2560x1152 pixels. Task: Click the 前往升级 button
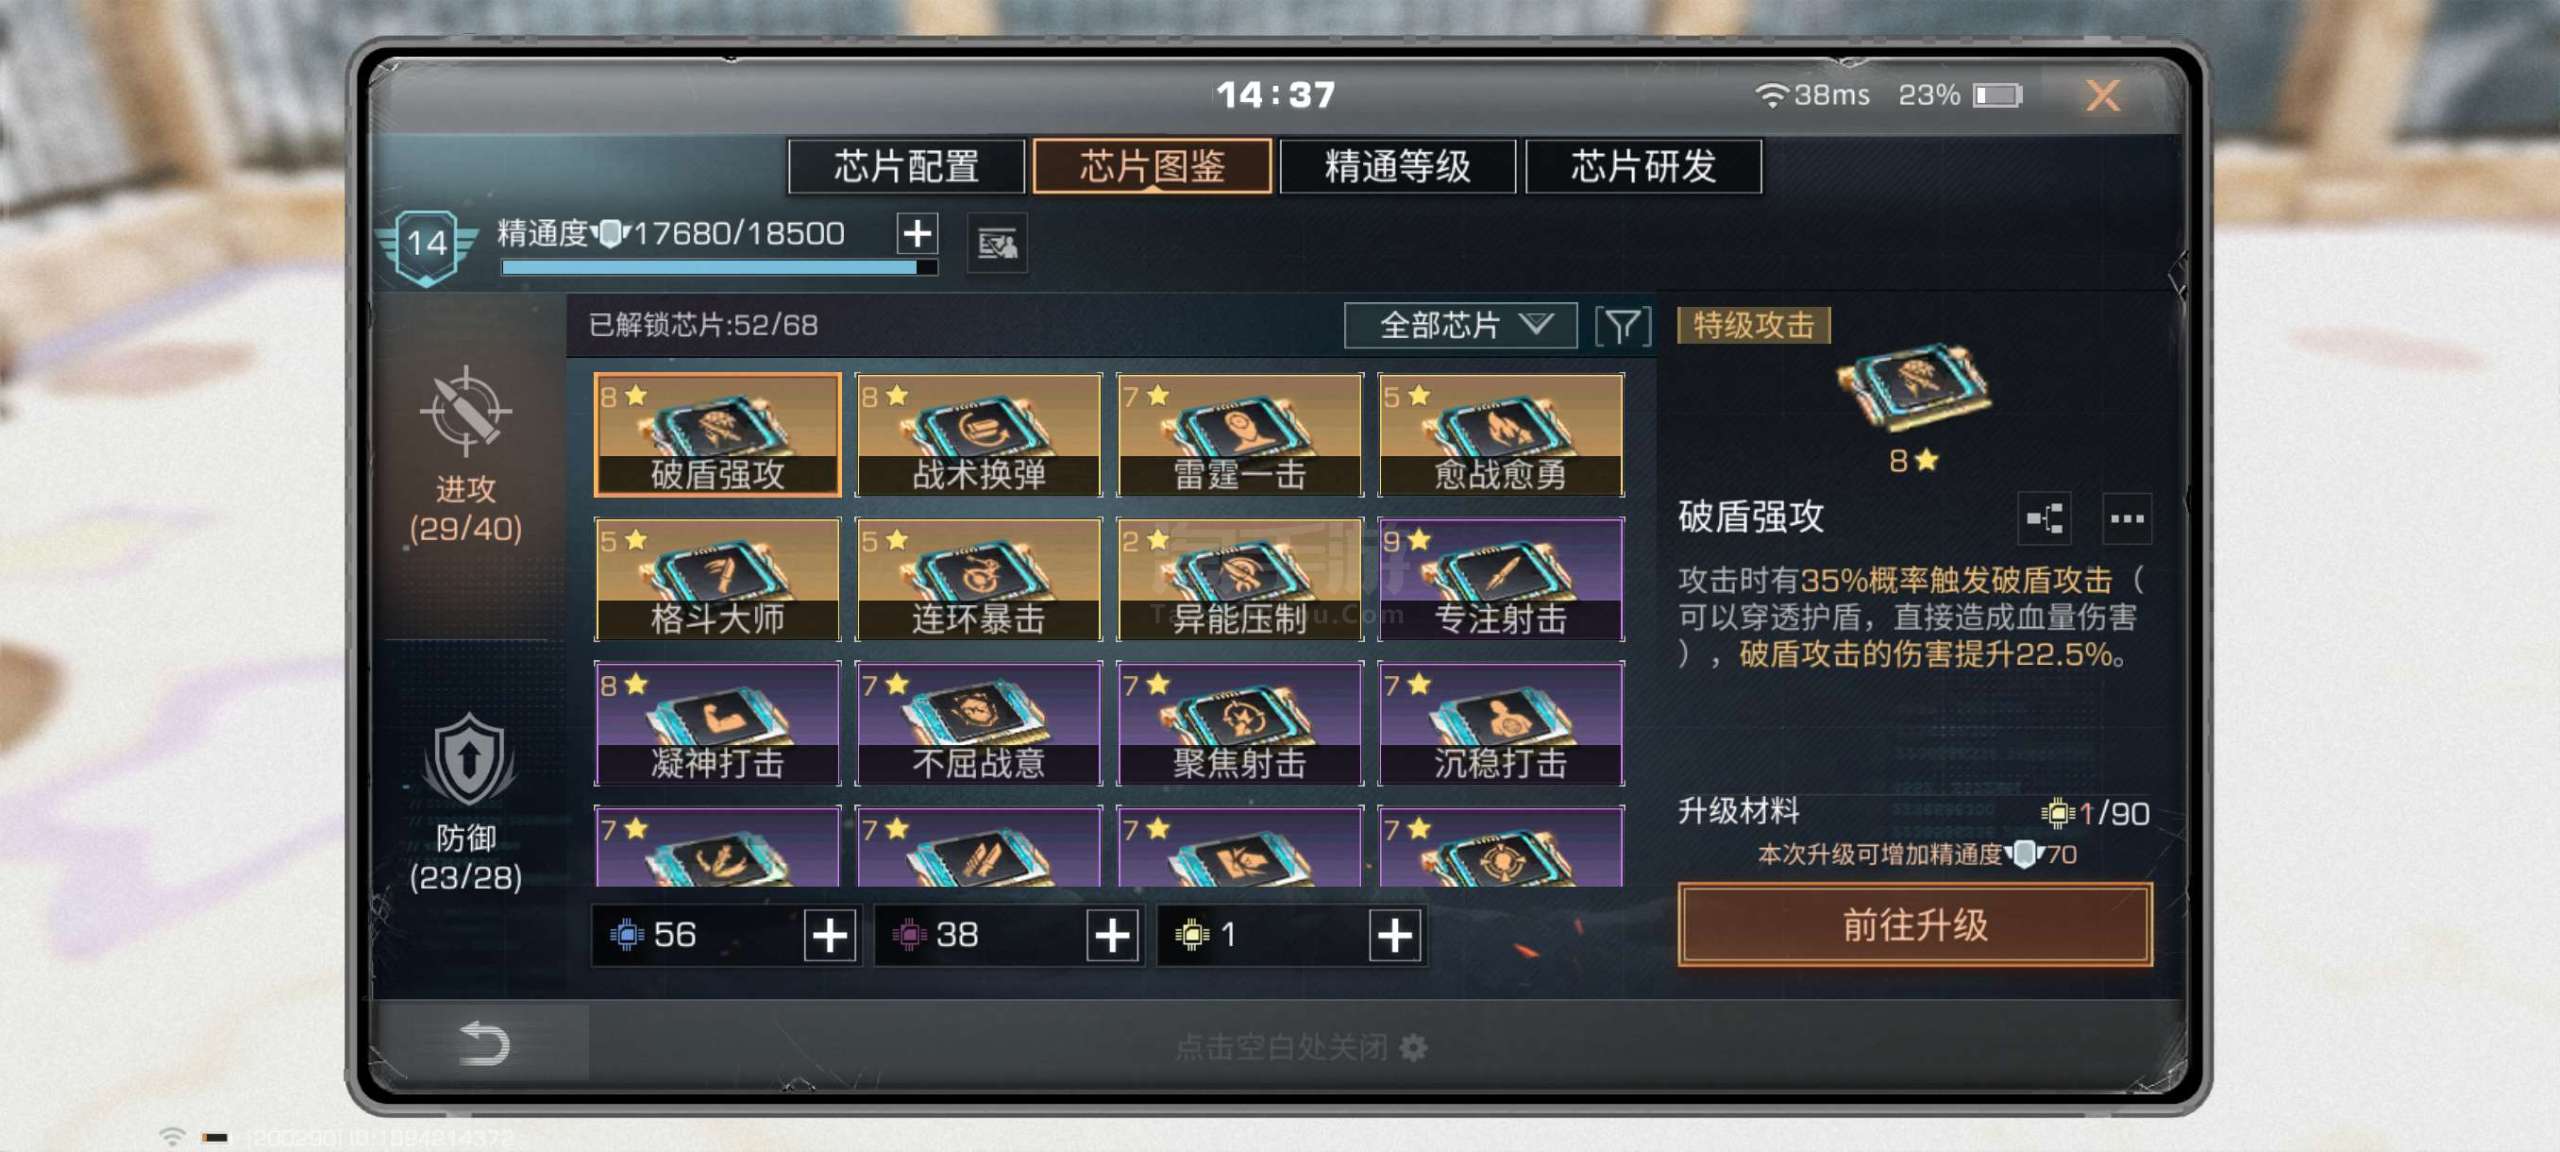1915,925
